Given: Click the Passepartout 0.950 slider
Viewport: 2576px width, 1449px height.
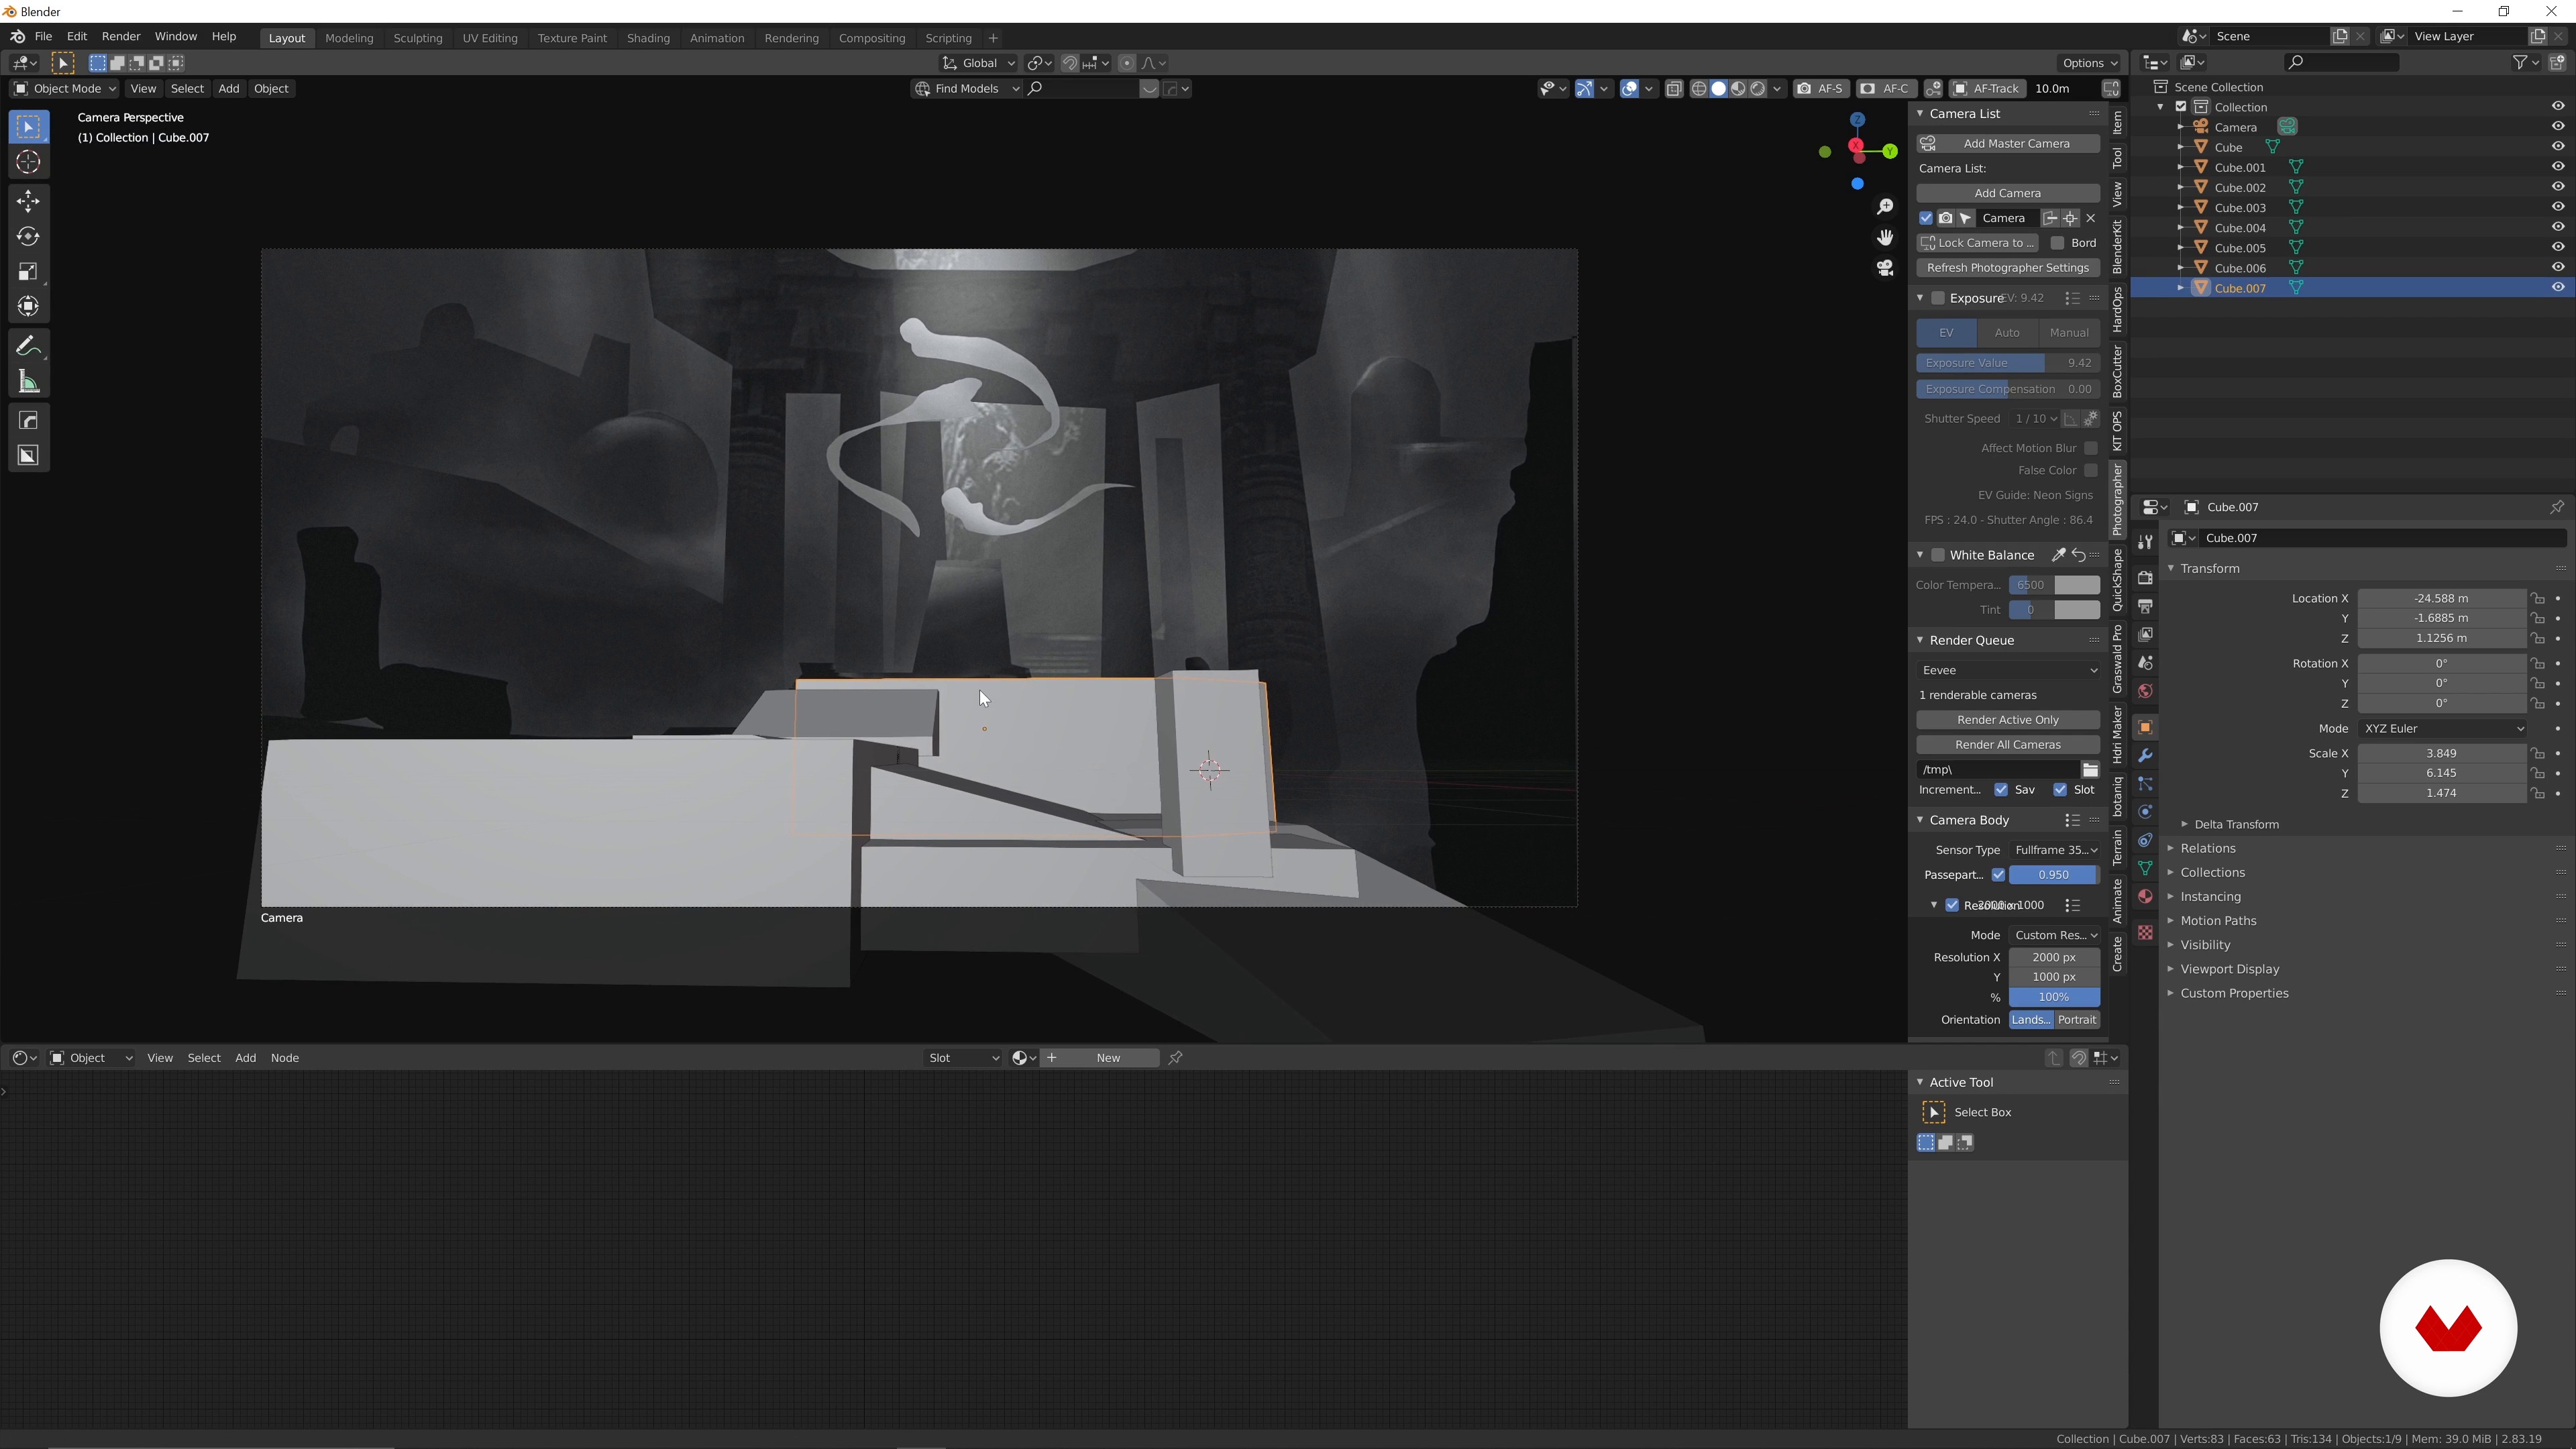Looking at the screenshot, I should (x=2054, y=875).
